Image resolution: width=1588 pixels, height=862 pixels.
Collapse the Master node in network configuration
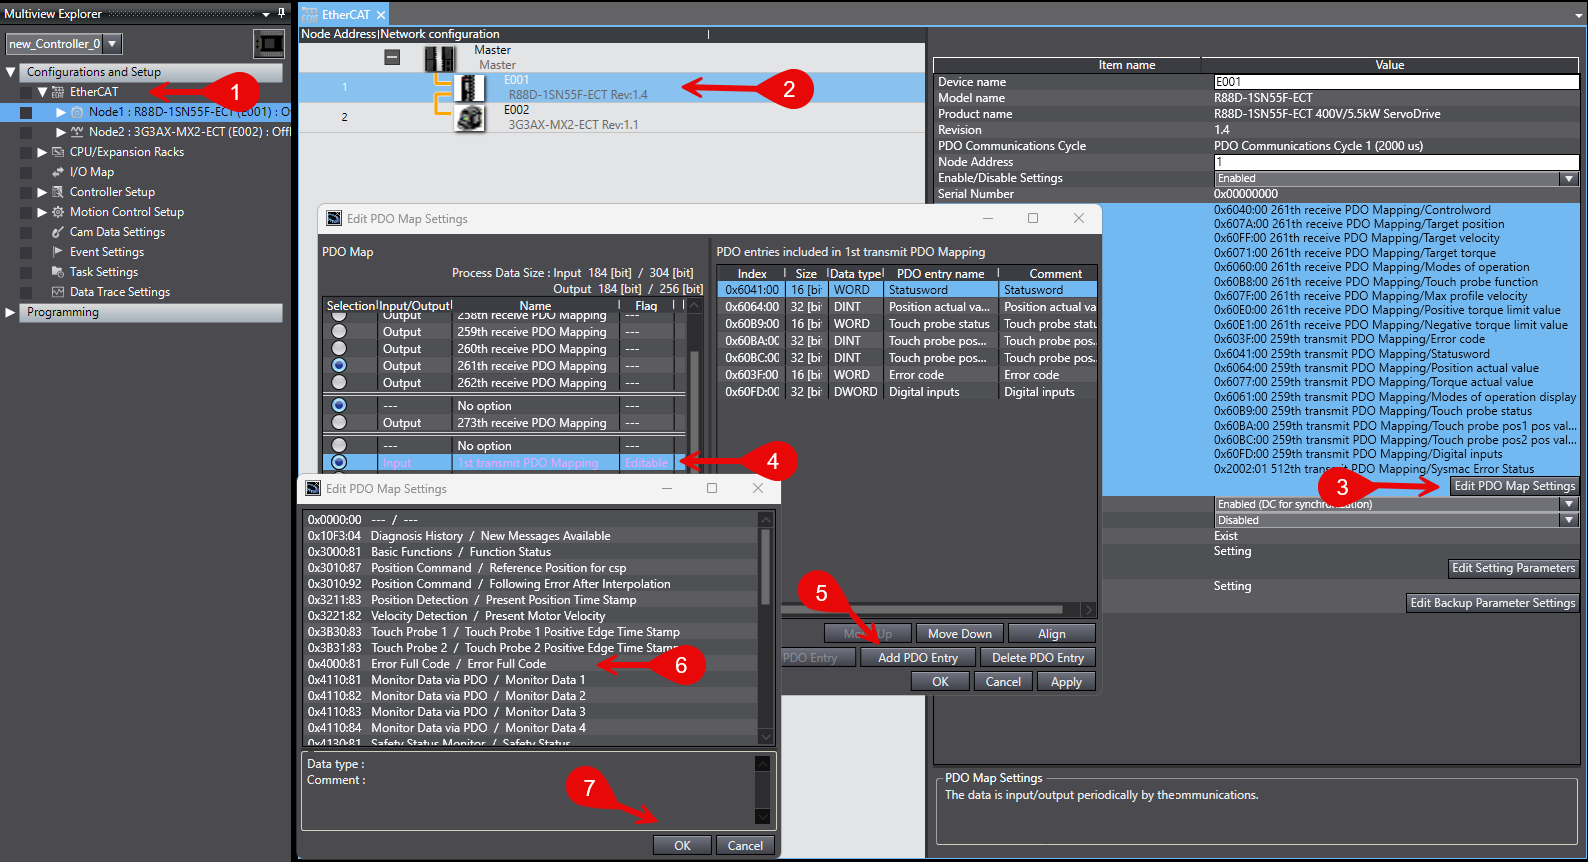392,57
